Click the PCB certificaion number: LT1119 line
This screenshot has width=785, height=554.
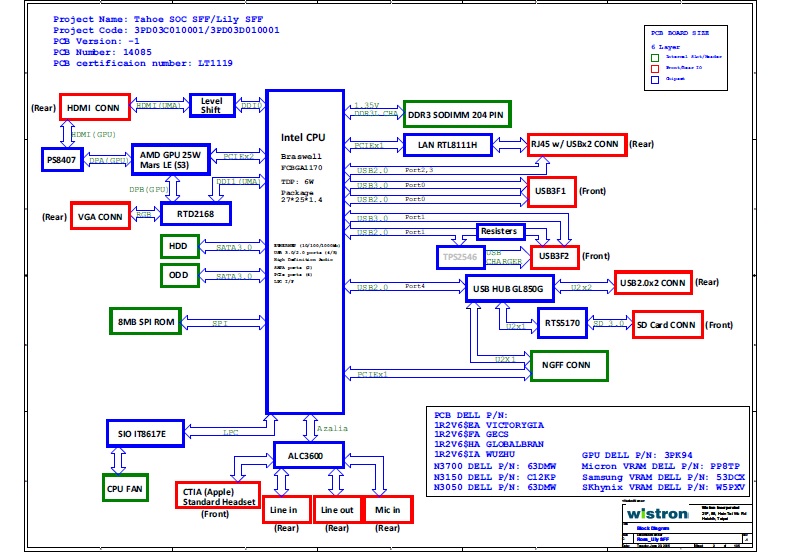click(143, 63)
